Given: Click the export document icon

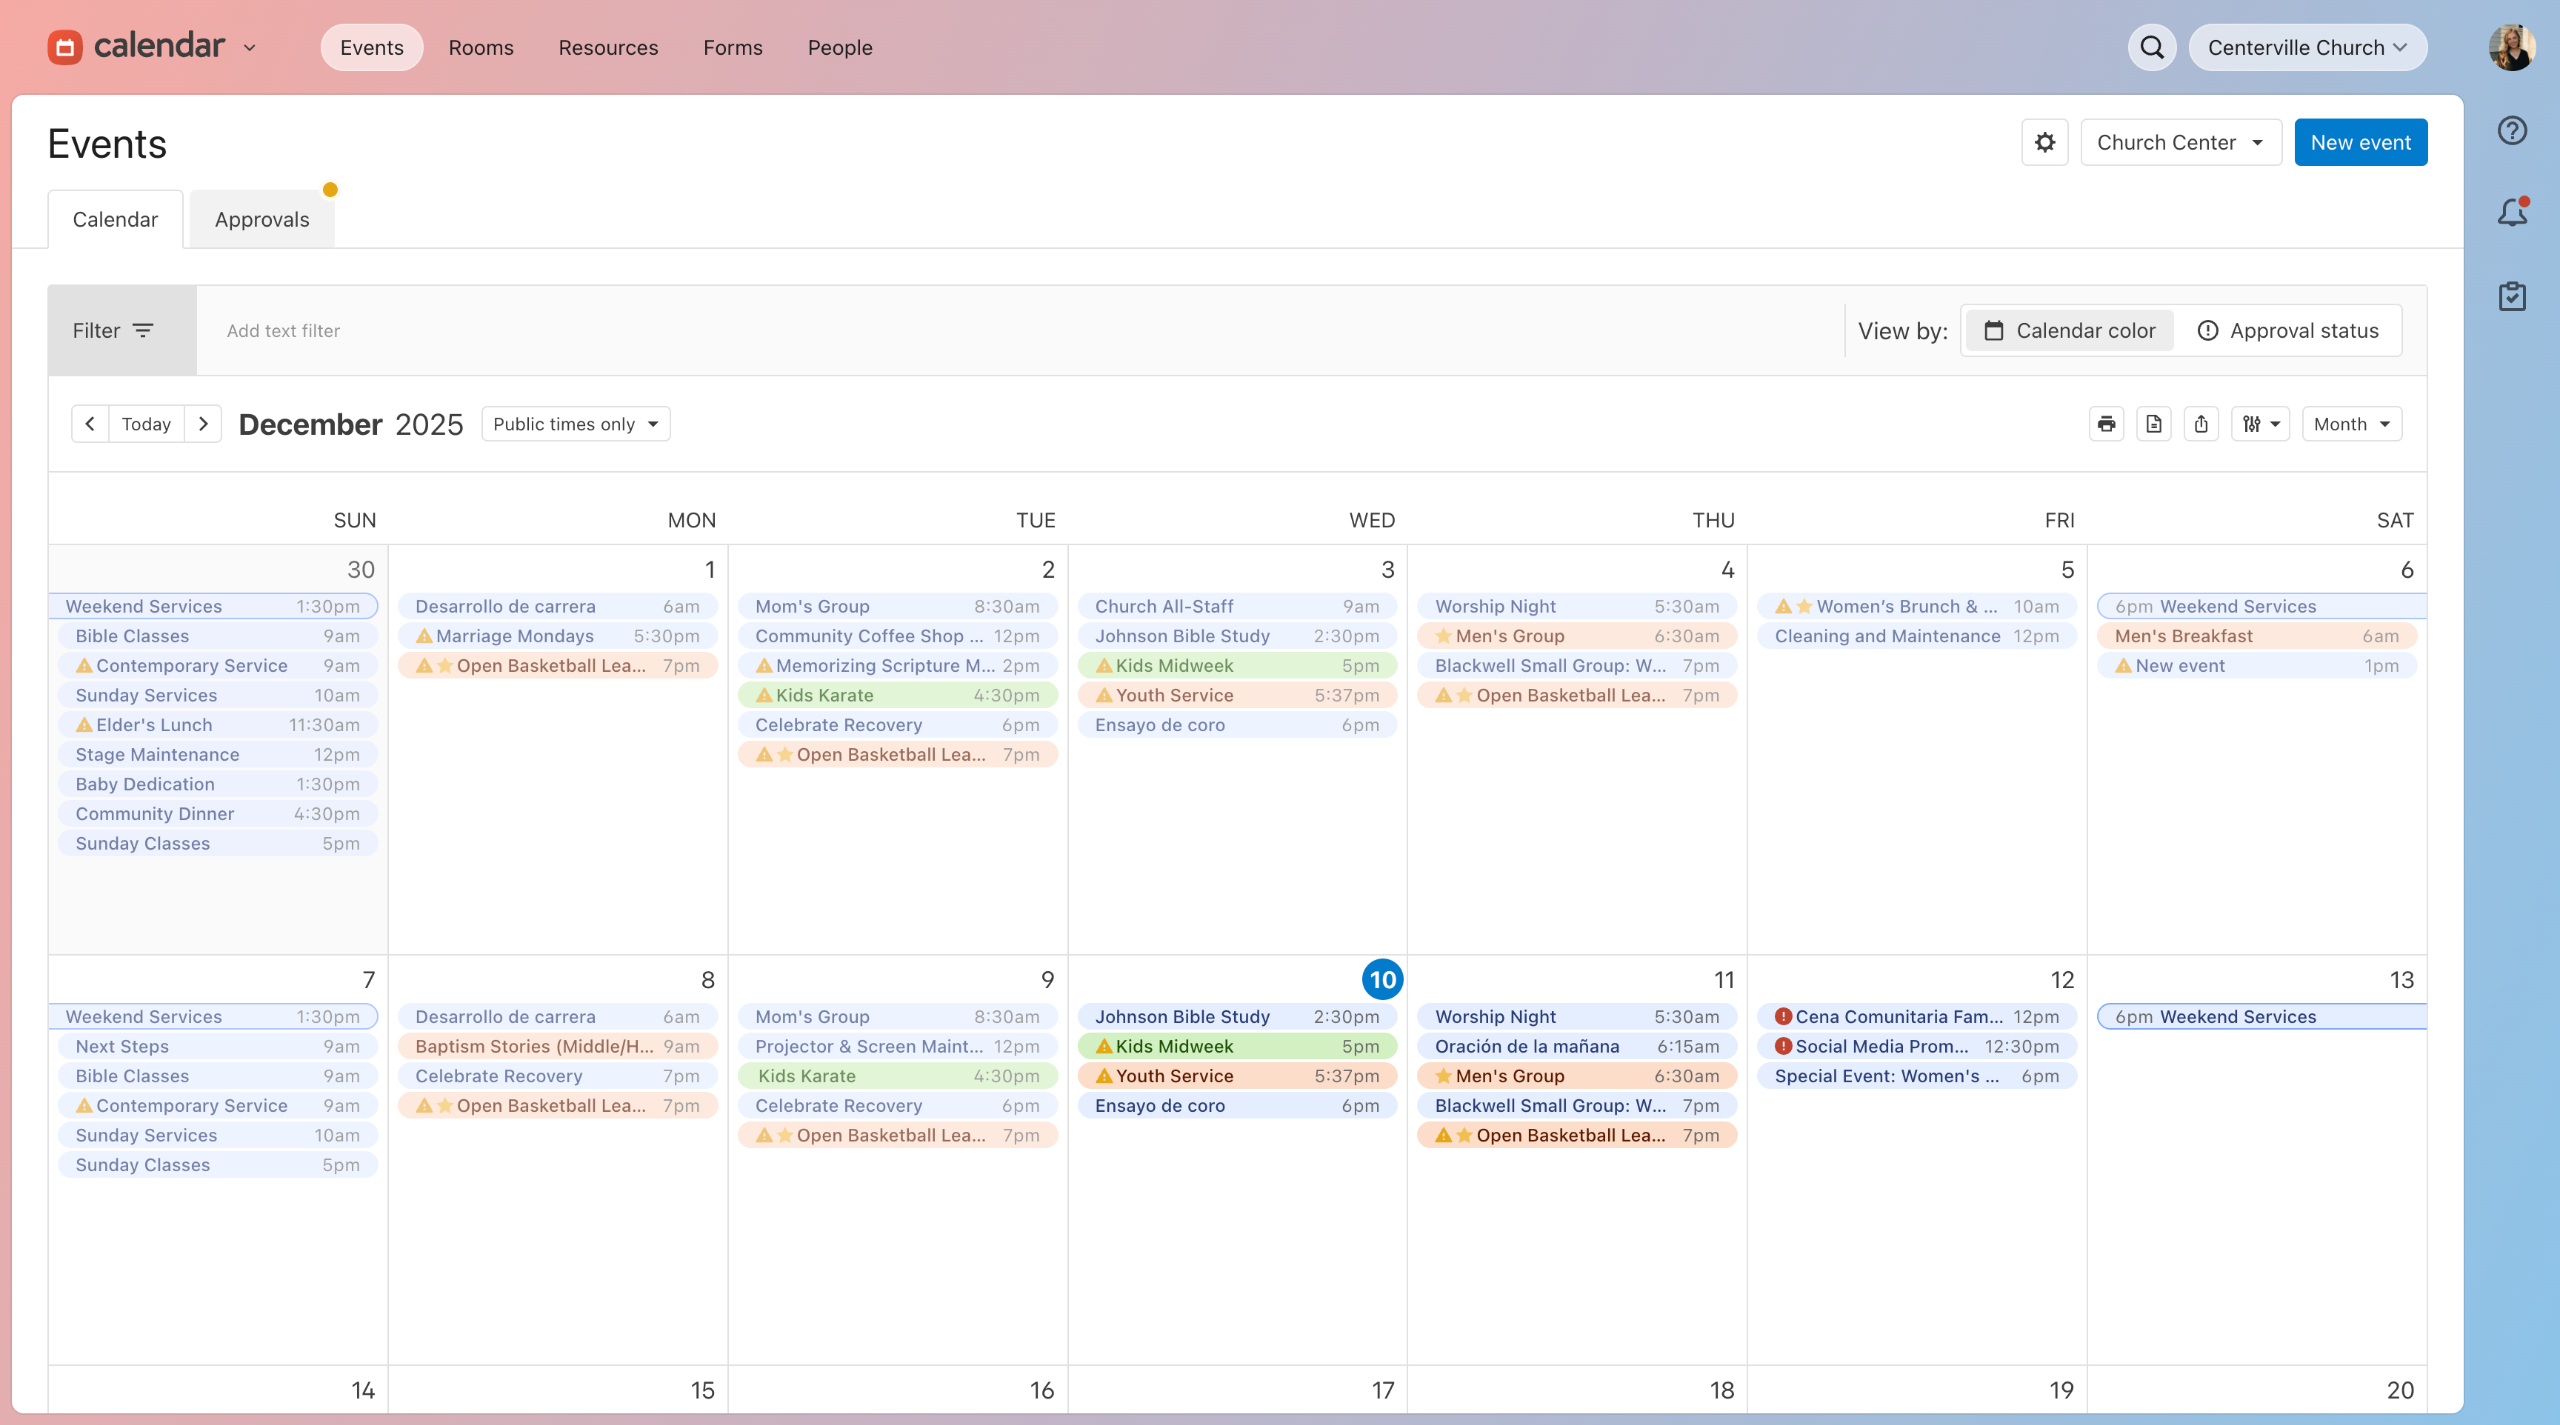Looking at the screenshot, I should point(2154,424).
